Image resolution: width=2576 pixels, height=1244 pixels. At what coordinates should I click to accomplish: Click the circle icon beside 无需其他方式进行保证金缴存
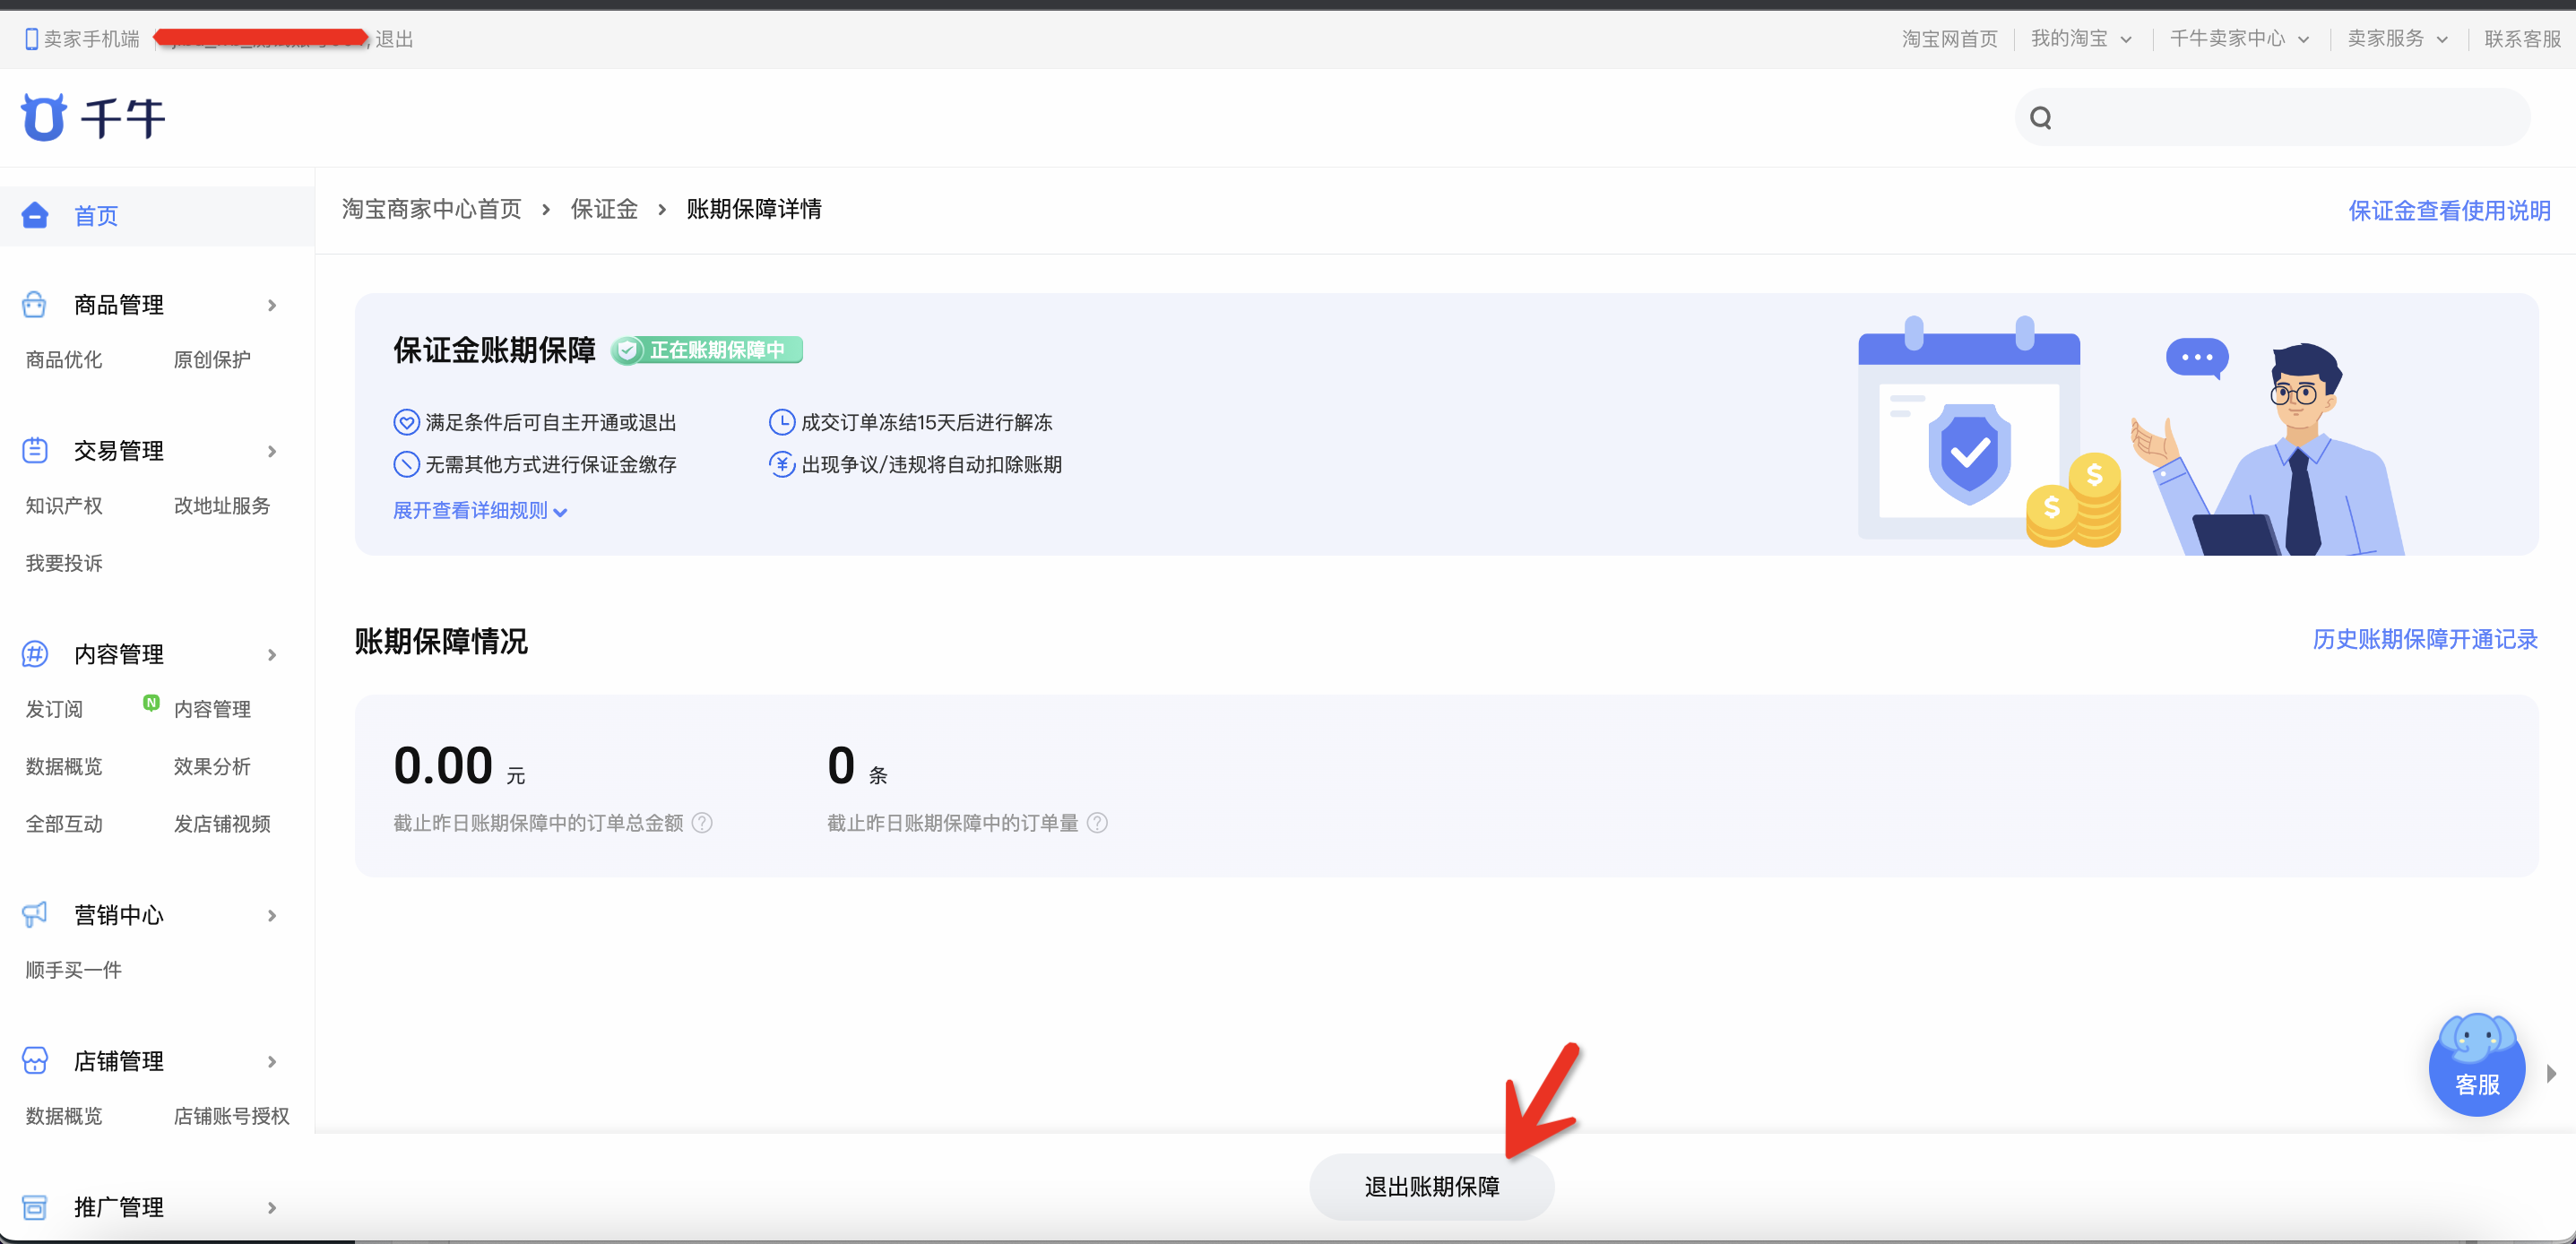point(406,464)
